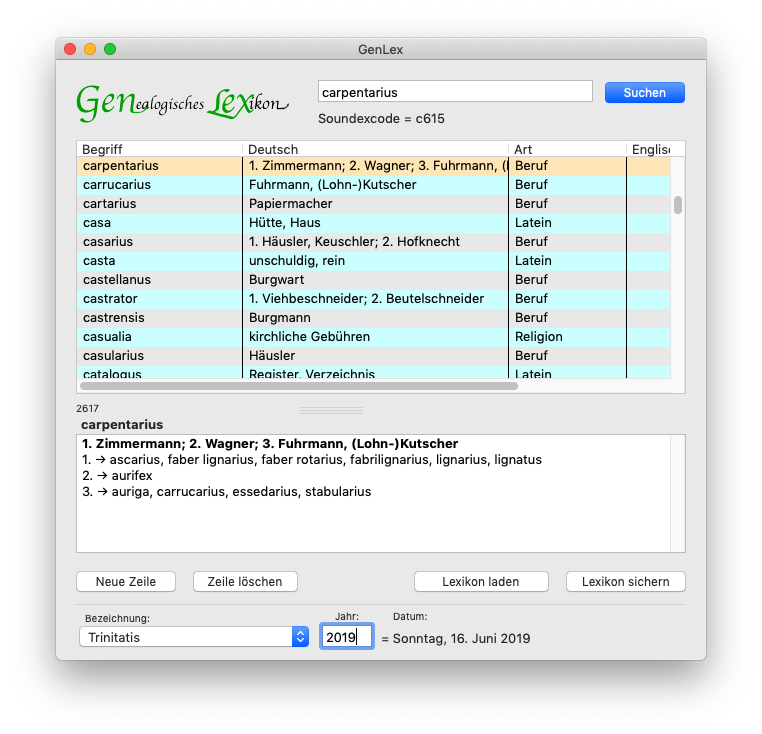Click the vertical table scrollbar thumb
Screen dimensions: 762x734
point(677,205)
